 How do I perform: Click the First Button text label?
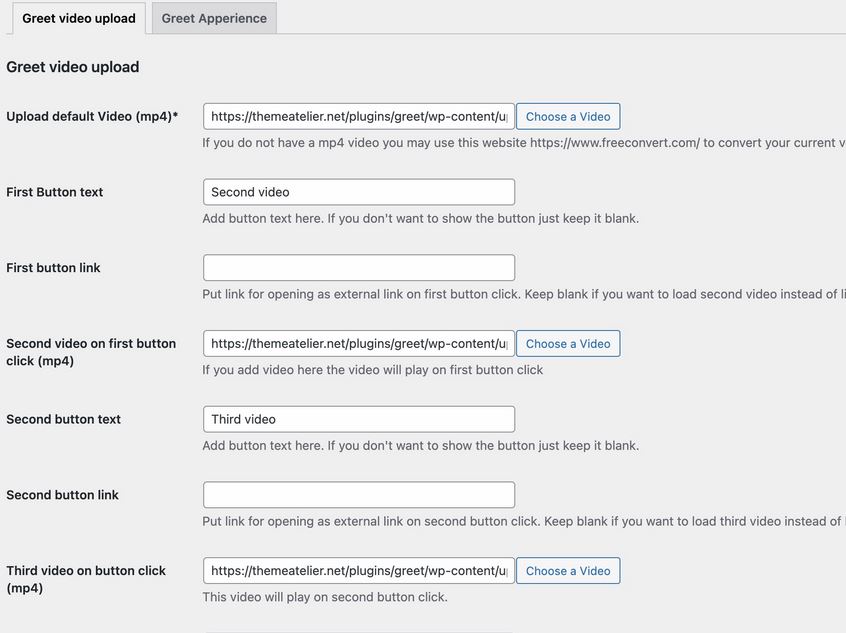(x=54, y=192)
